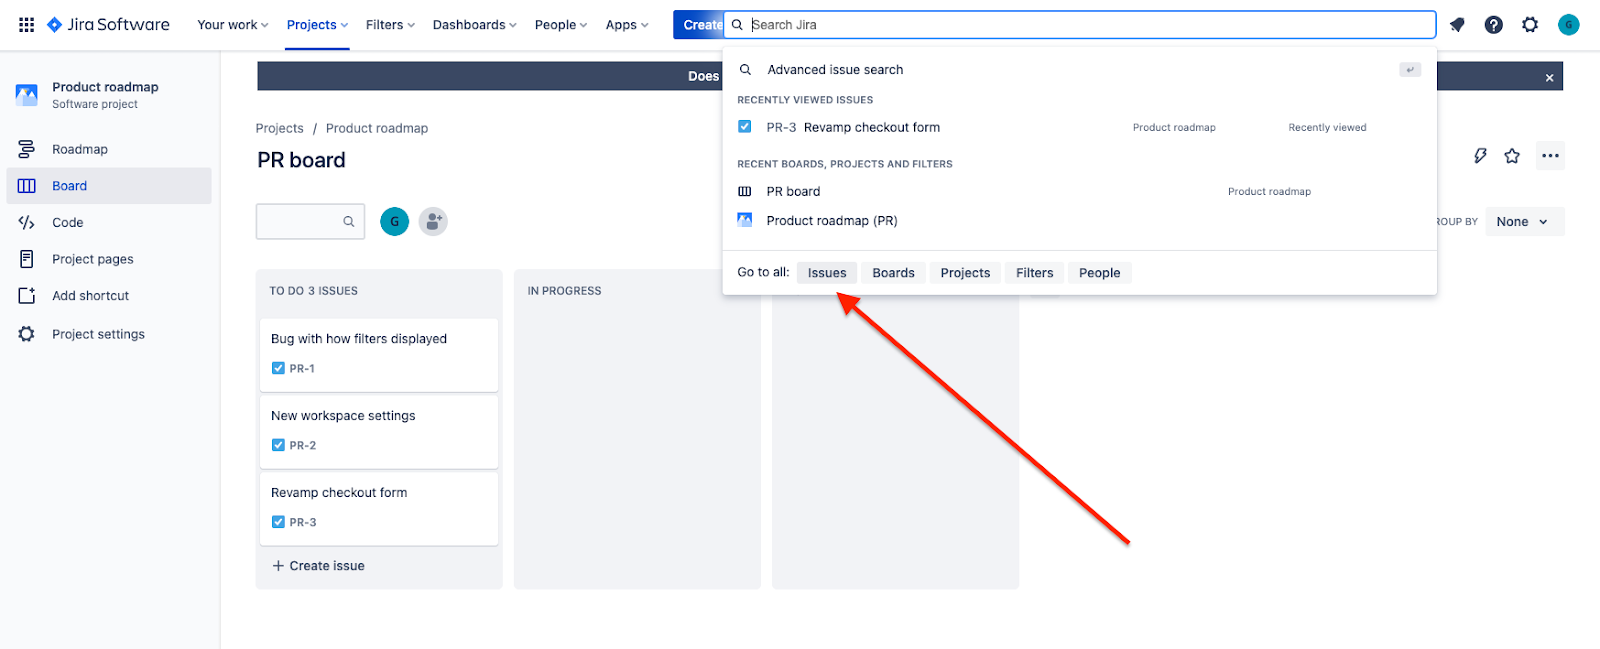1600x649 pixels.
Task: Go to all Issues
Action: (827, 273)
